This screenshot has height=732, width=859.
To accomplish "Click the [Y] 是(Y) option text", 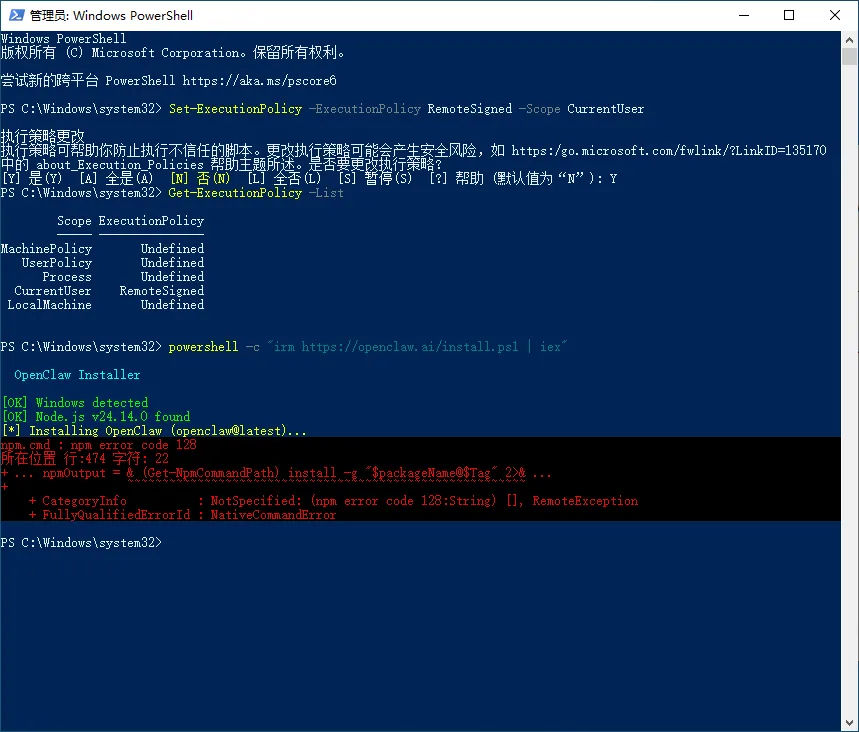I will click(x=32, y=179).
